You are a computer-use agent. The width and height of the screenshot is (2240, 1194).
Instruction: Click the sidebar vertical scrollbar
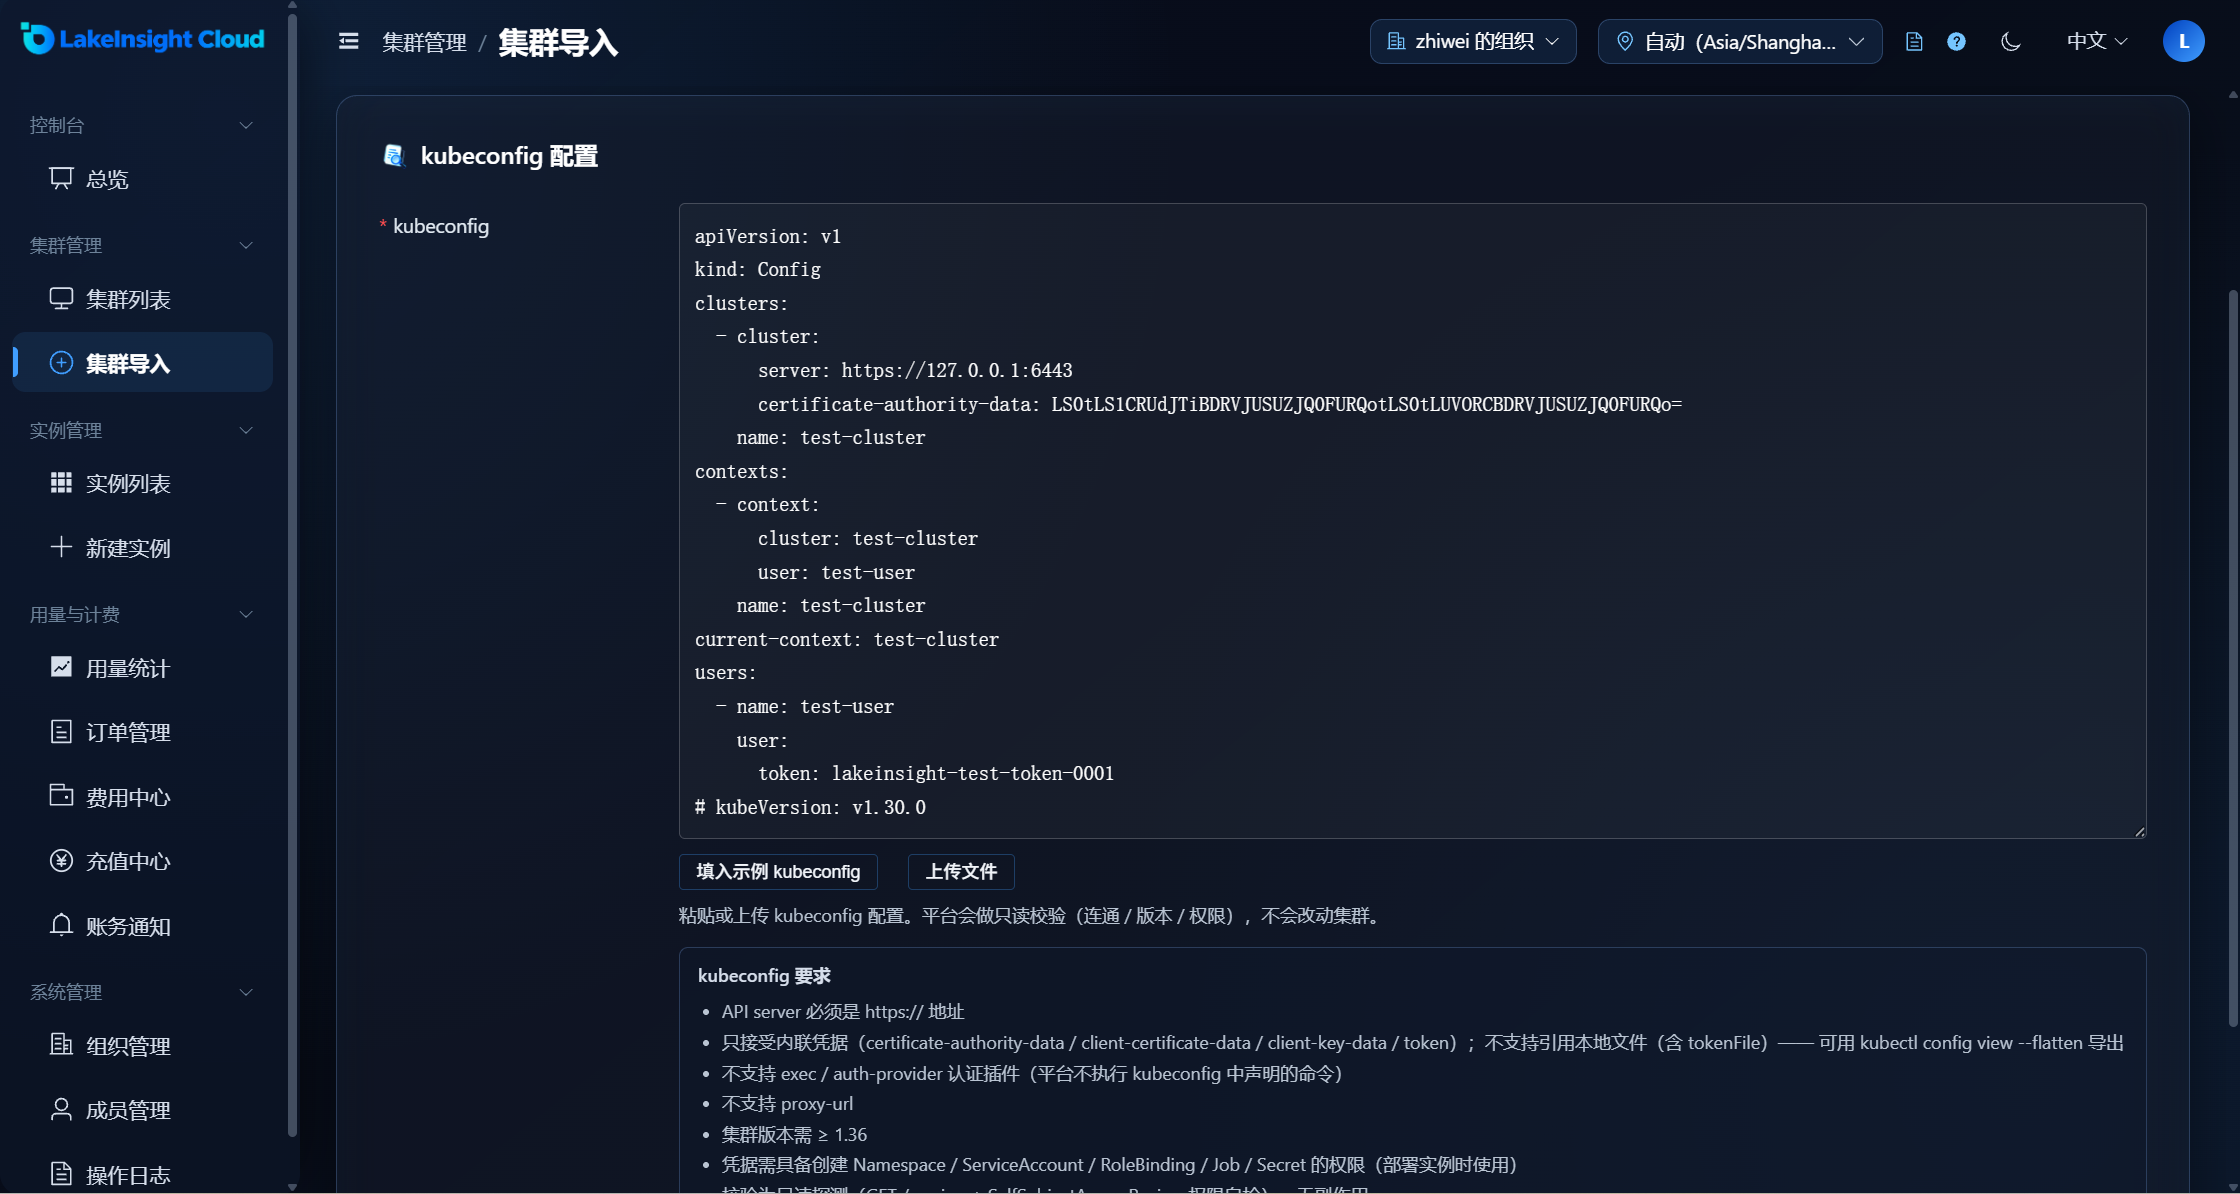(x=292, y=575)
